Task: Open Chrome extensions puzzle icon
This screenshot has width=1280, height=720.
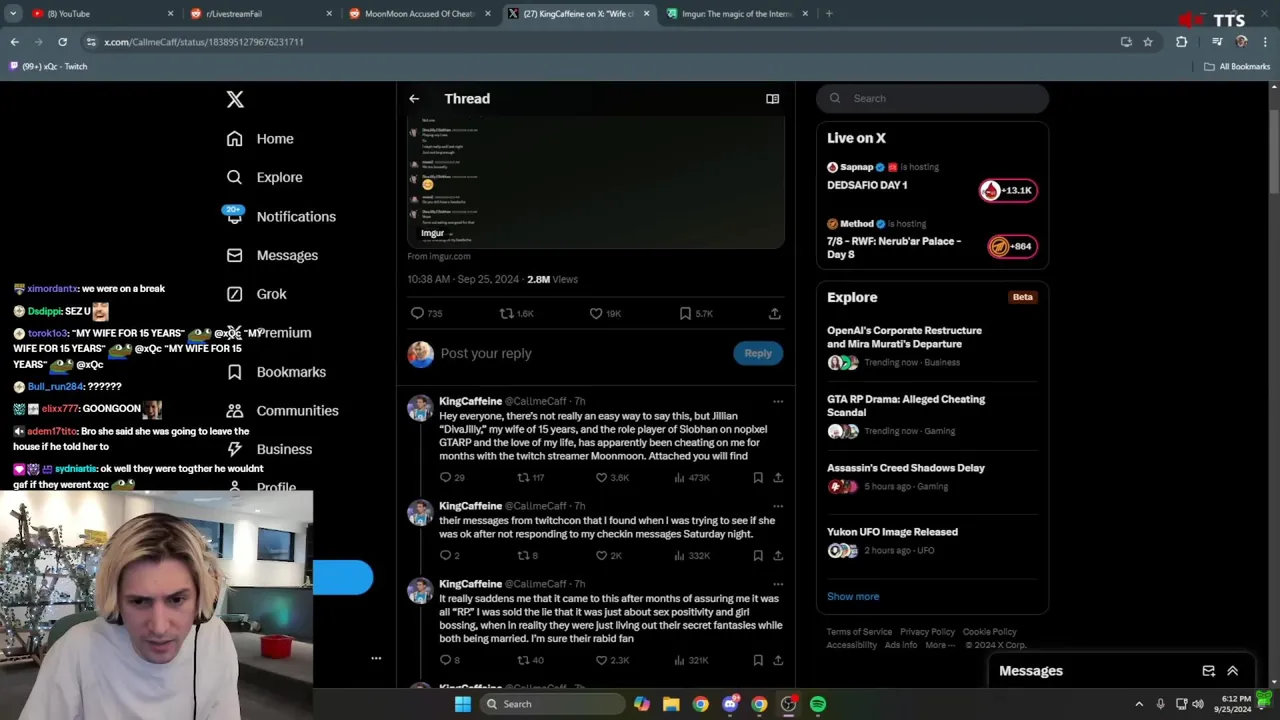Action: 1182,42
